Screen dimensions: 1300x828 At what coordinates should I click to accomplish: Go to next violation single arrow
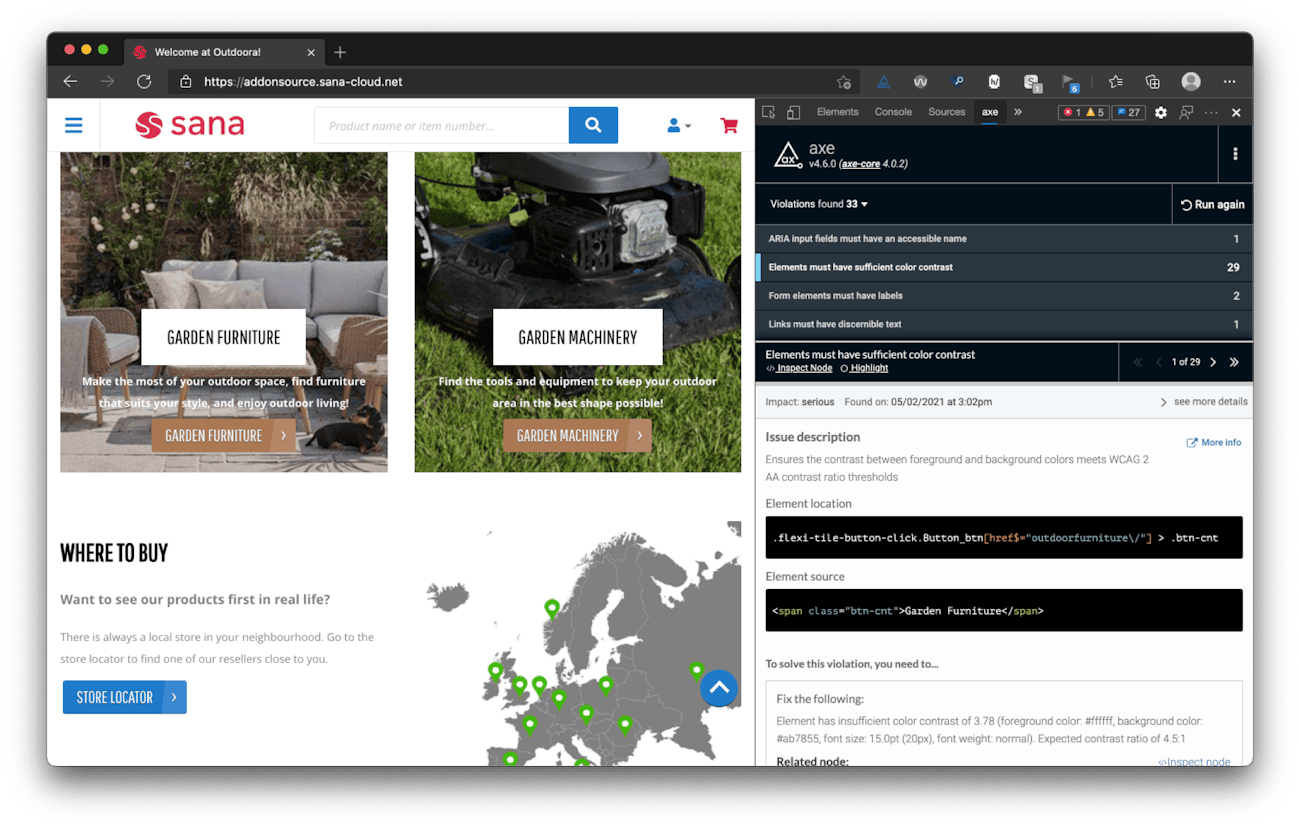point(1213,362)
